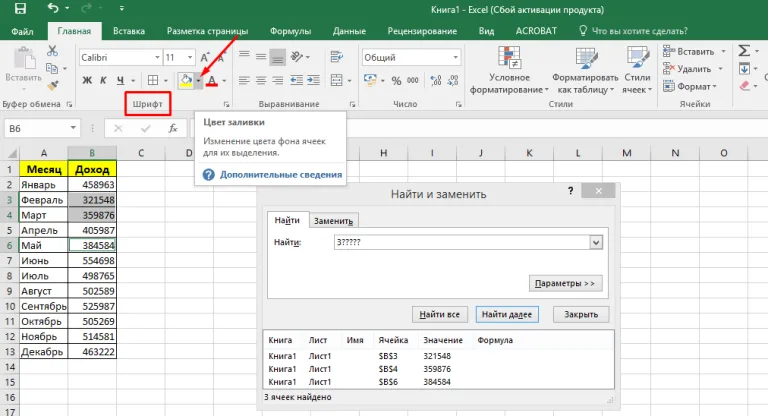
Task: Click the Fill down arrow icon
Action: (x=744, y=69)
